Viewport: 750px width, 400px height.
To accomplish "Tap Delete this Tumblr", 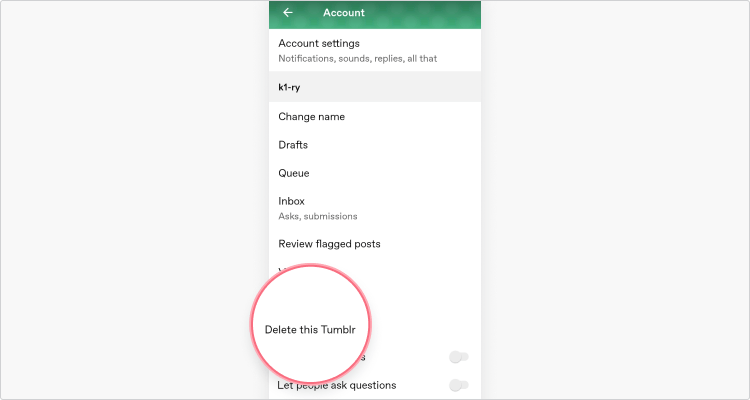I will click(x=310, y=330).
